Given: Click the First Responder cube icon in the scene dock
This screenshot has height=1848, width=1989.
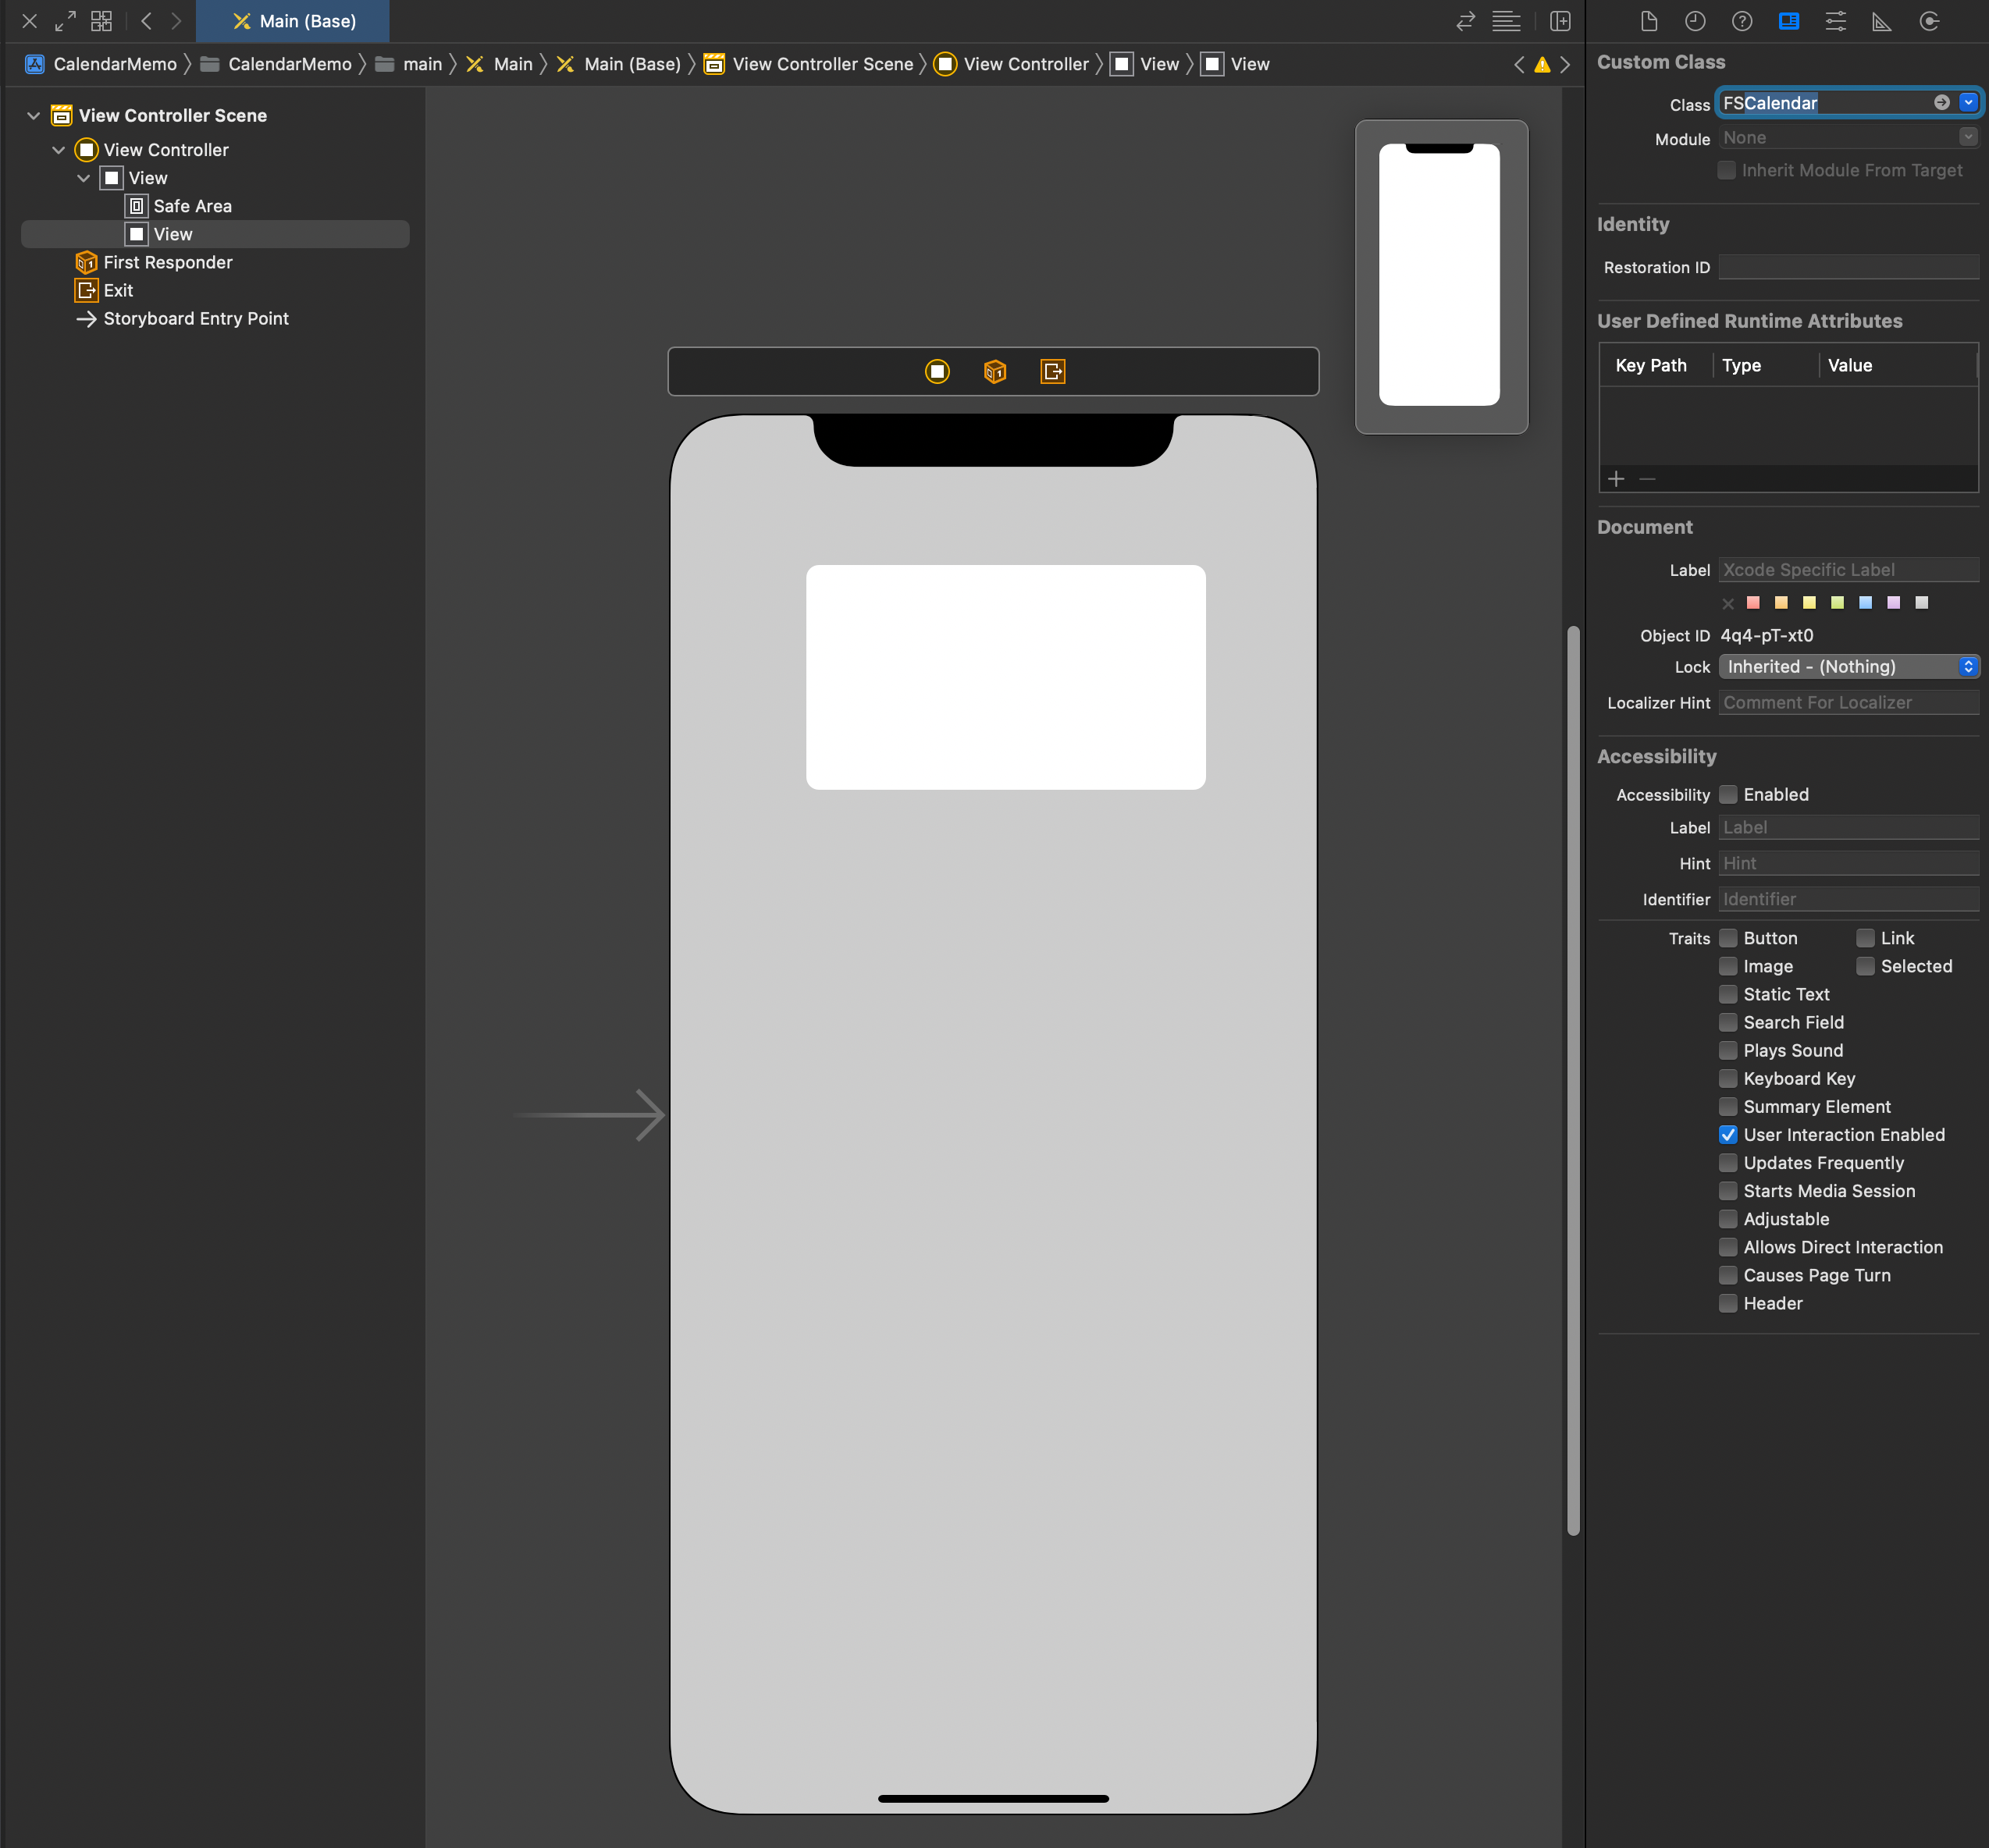Looking at the screenshot, I should [x=995, y=372].
